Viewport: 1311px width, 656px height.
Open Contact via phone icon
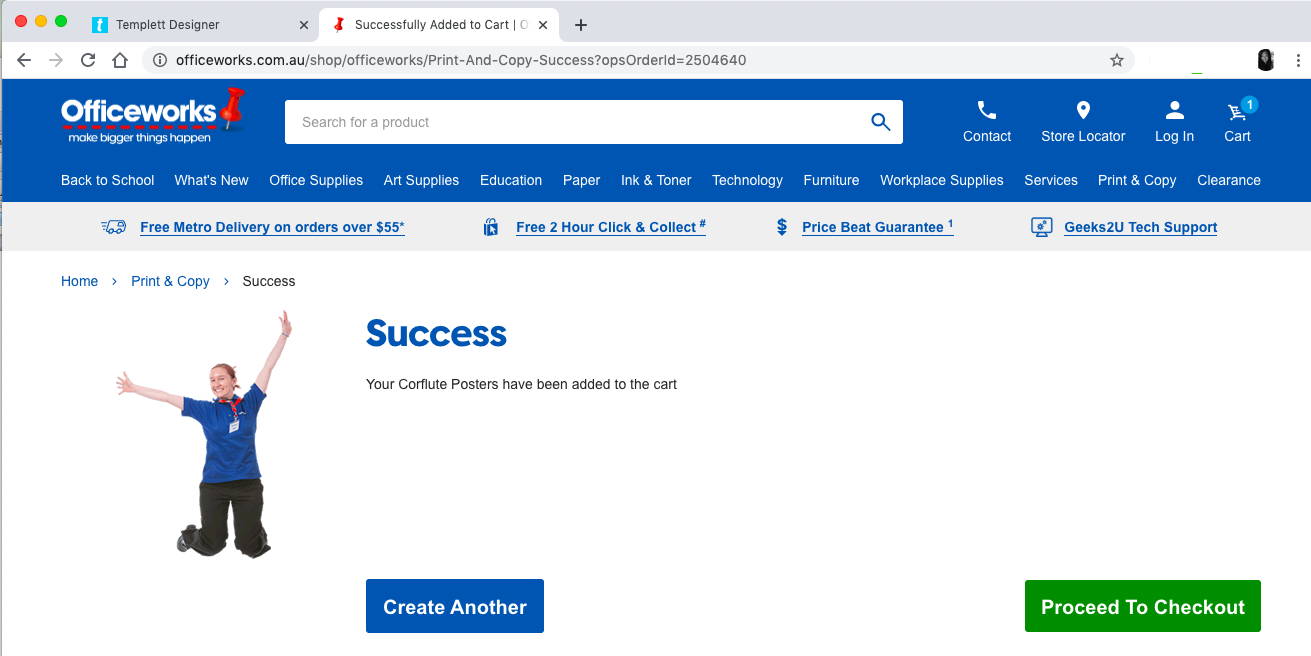click(987, 110)
